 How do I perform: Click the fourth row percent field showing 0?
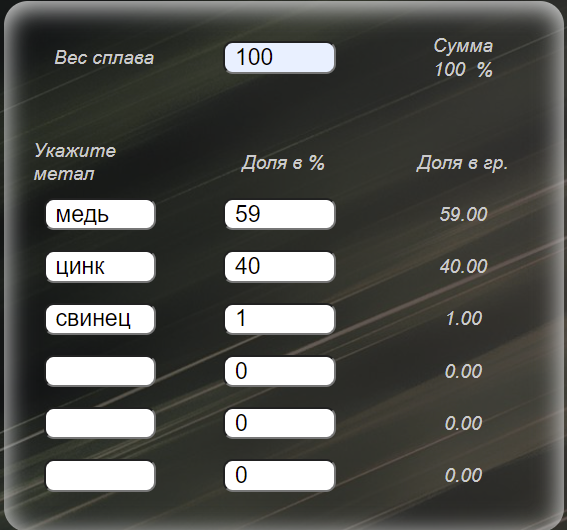tap(280, 371)
